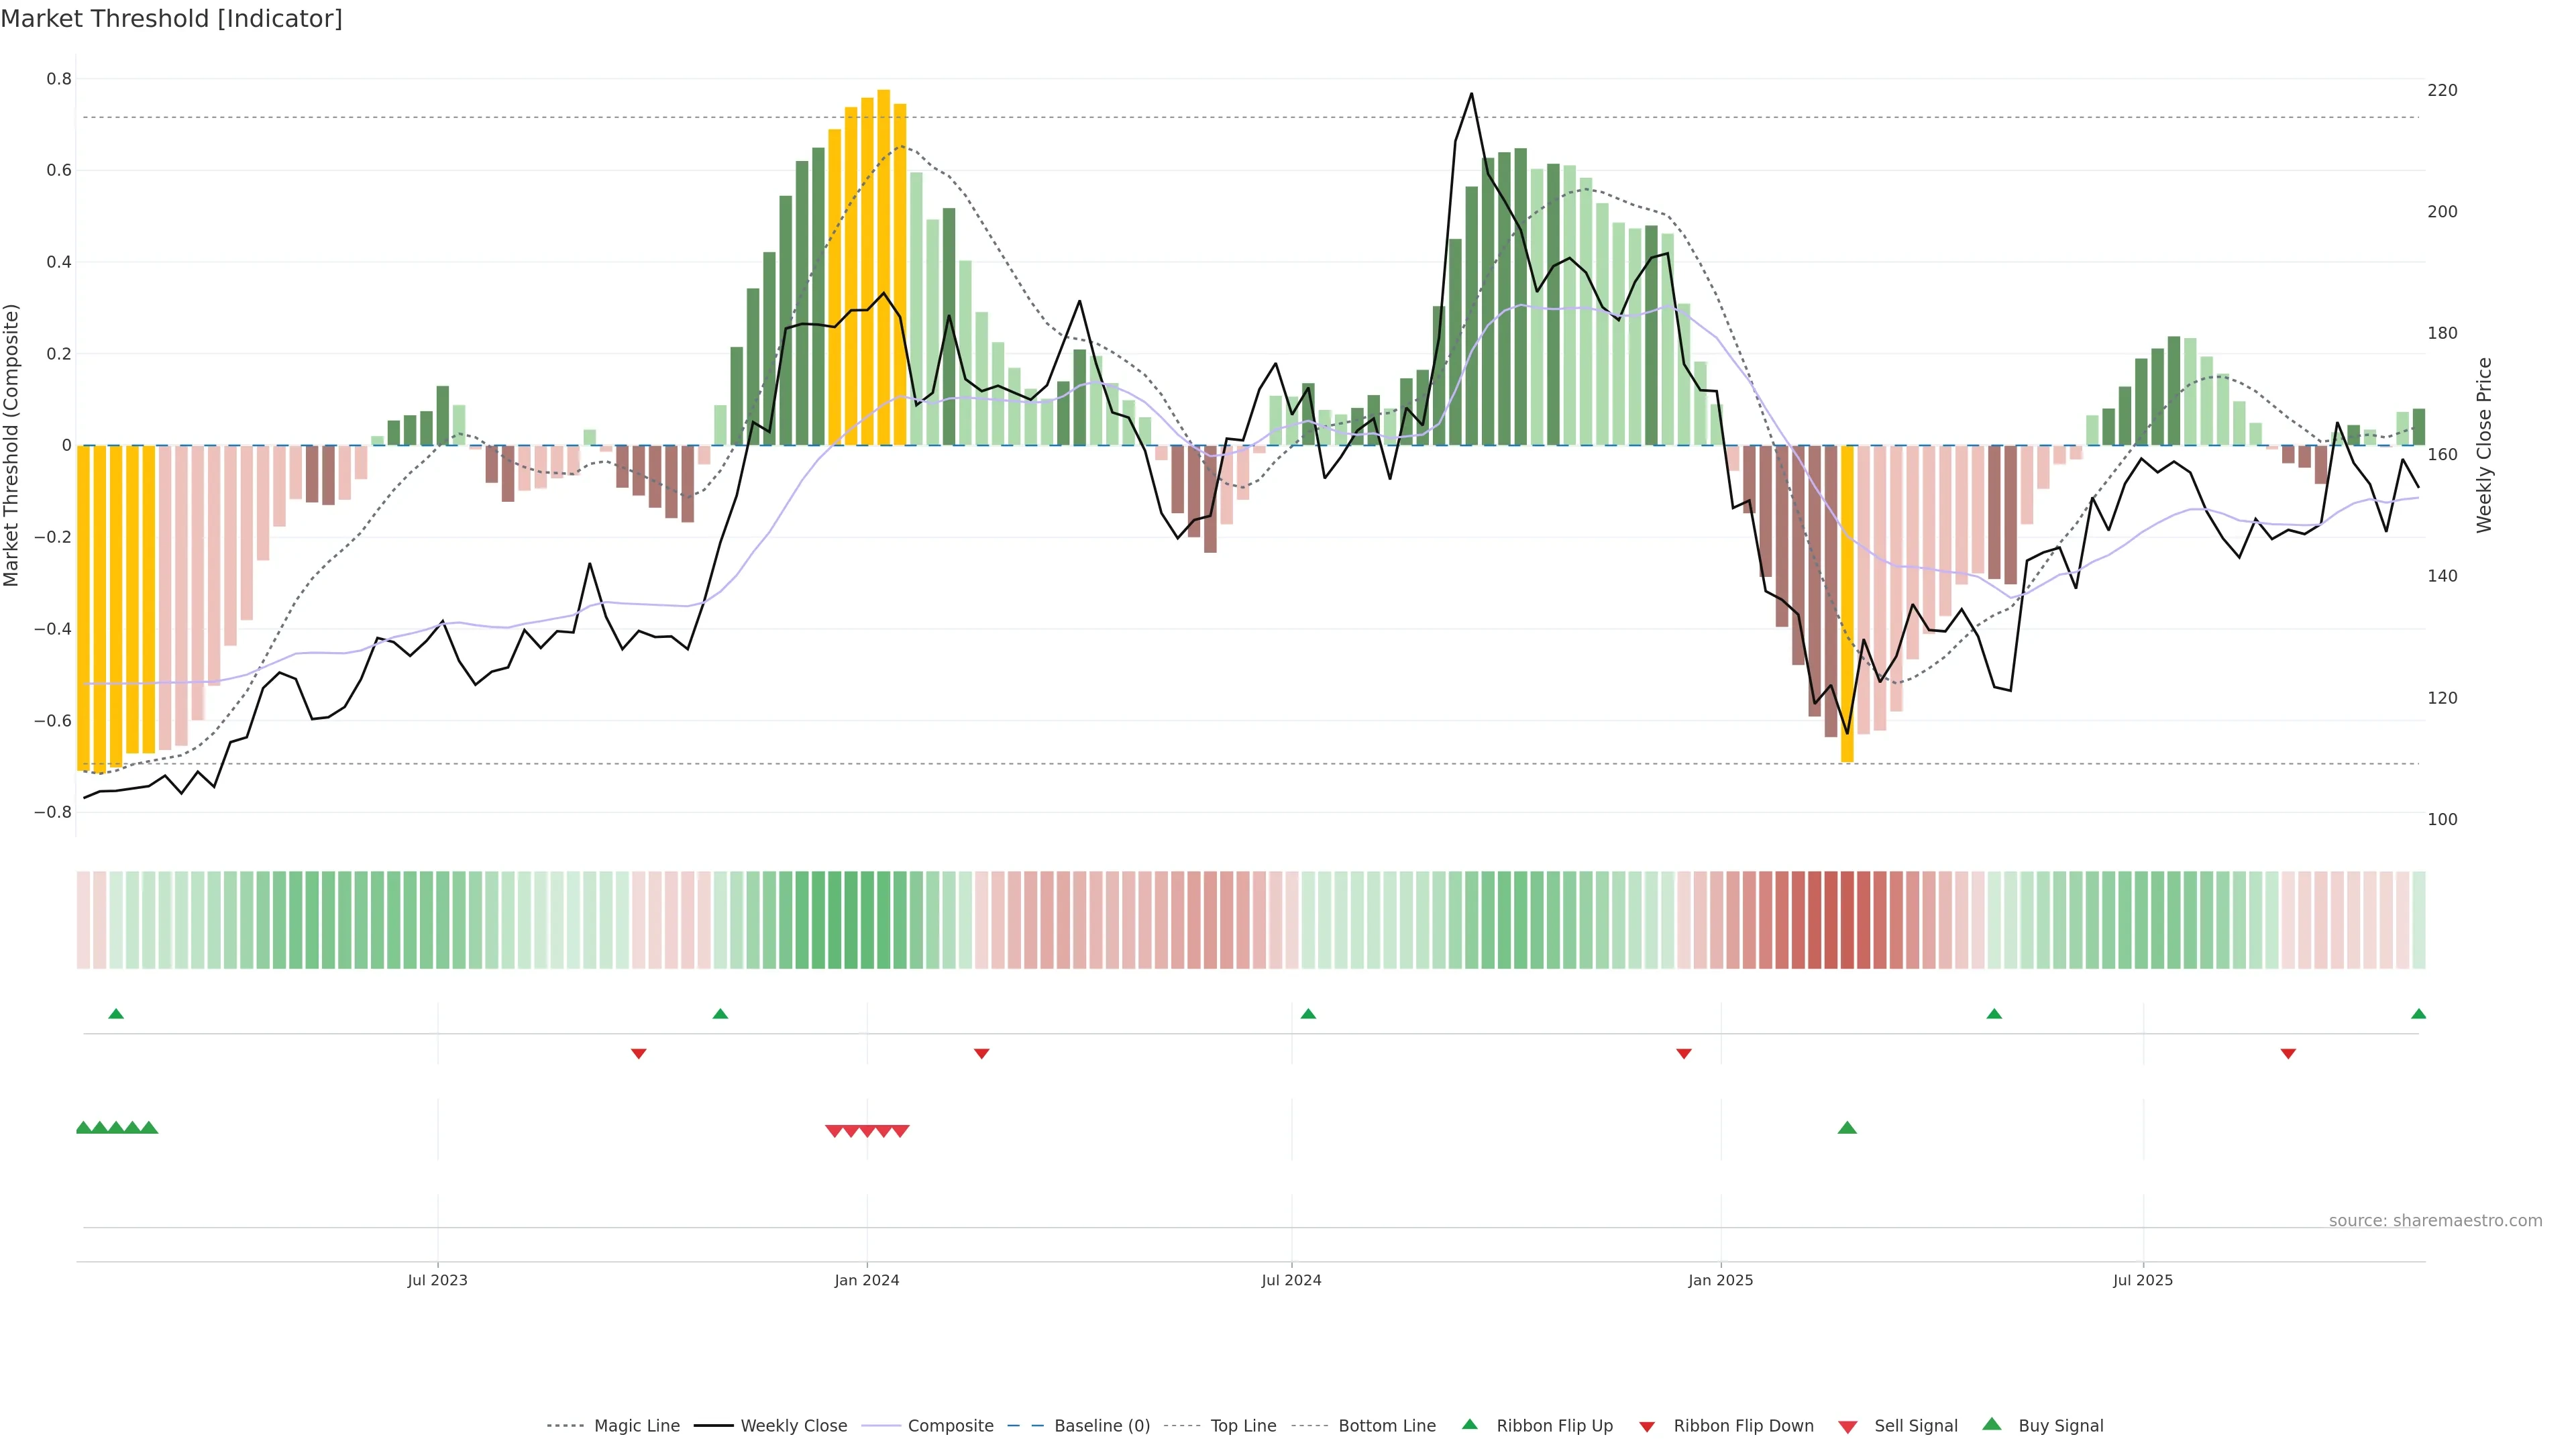Click the source: sharemaestro.com text
The image size is (2576, 1449).
[2435, 1221]
